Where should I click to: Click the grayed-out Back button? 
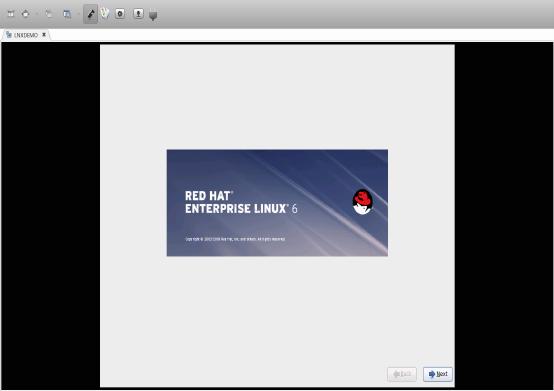pos(402,374)
